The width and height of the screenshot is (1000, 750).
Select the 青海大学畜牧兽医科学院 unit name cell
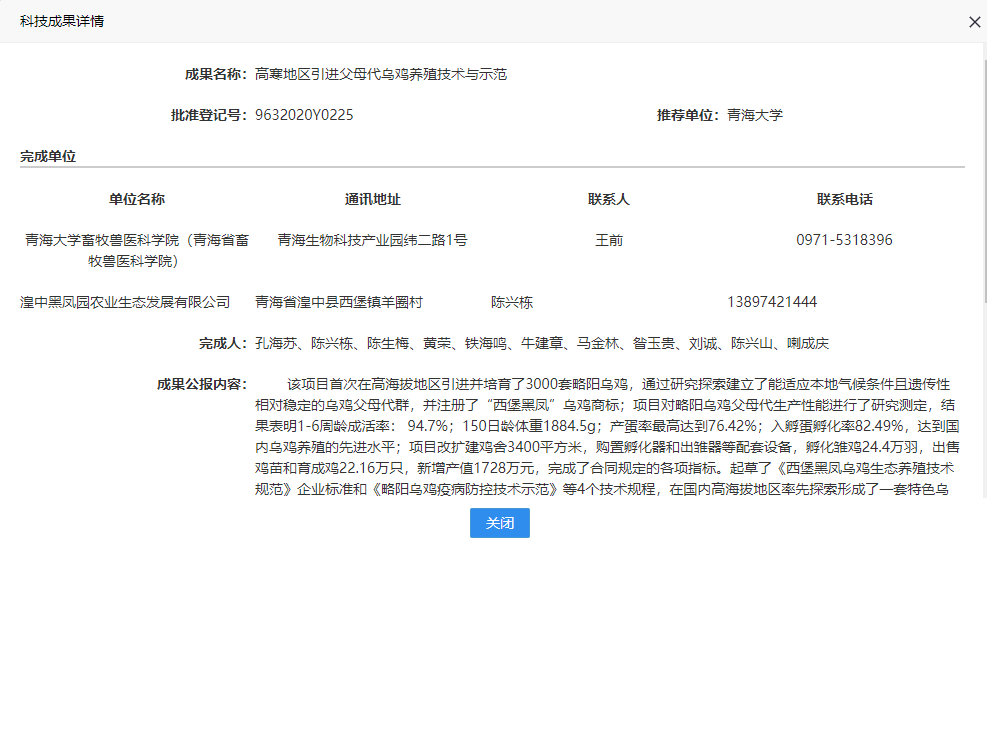pyautogui.click(x=137, y=250)
